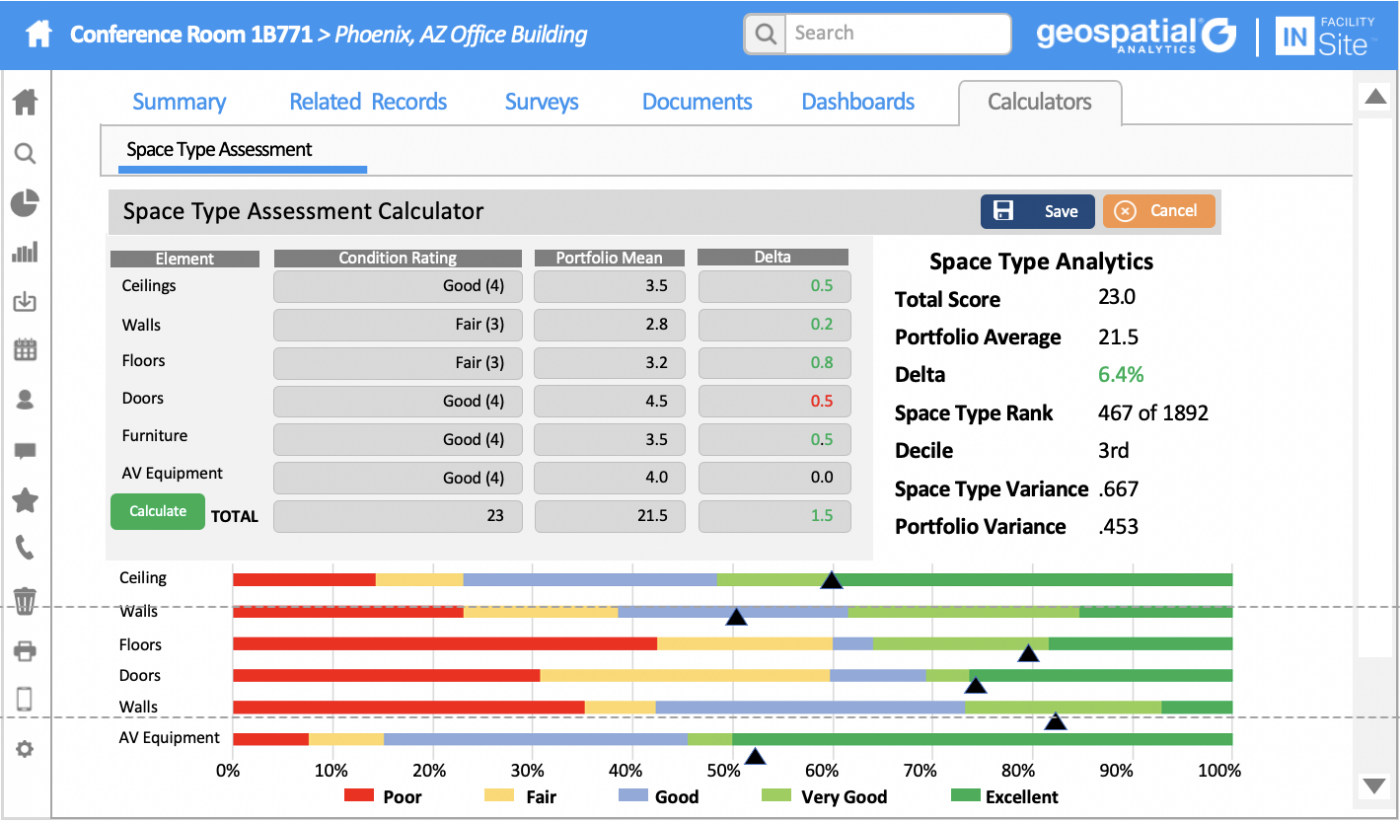1400x822 pixels.
Task: Open the Summary tab
Action: 179,102
